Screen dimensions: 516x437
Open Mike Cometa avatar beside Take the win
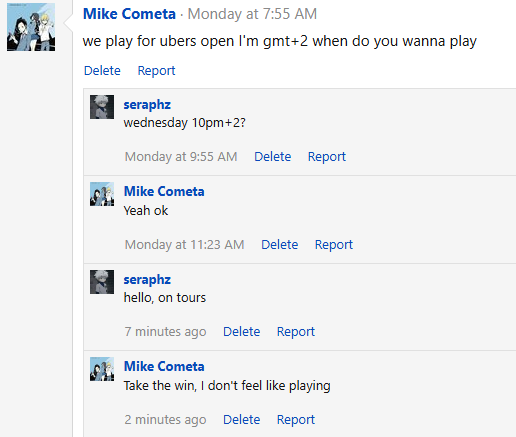102,369
